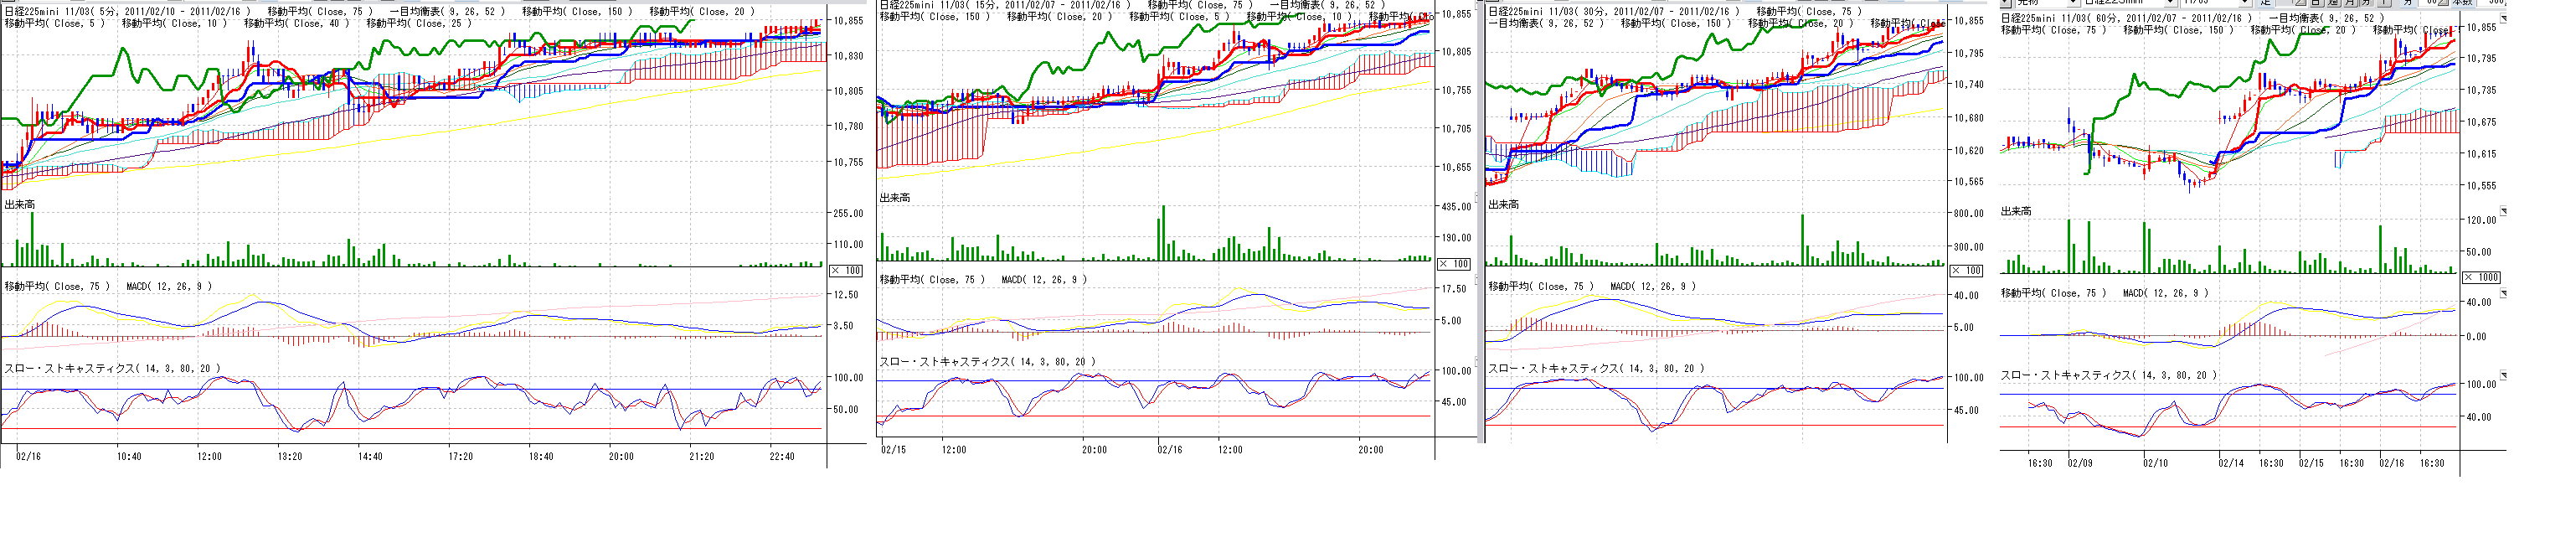The image size is (2576, 553).
Task: Open volume panel menu arrow in 60分 chart
Action: [x=2504, y=211]
